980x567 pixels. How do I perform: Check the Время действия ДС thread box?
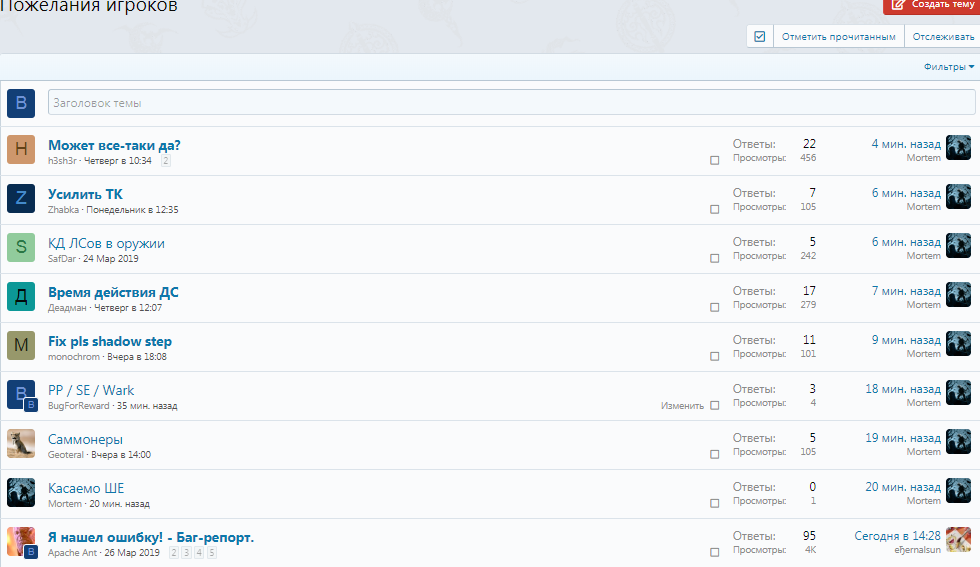pyautogui.click(x=714, y=307)
